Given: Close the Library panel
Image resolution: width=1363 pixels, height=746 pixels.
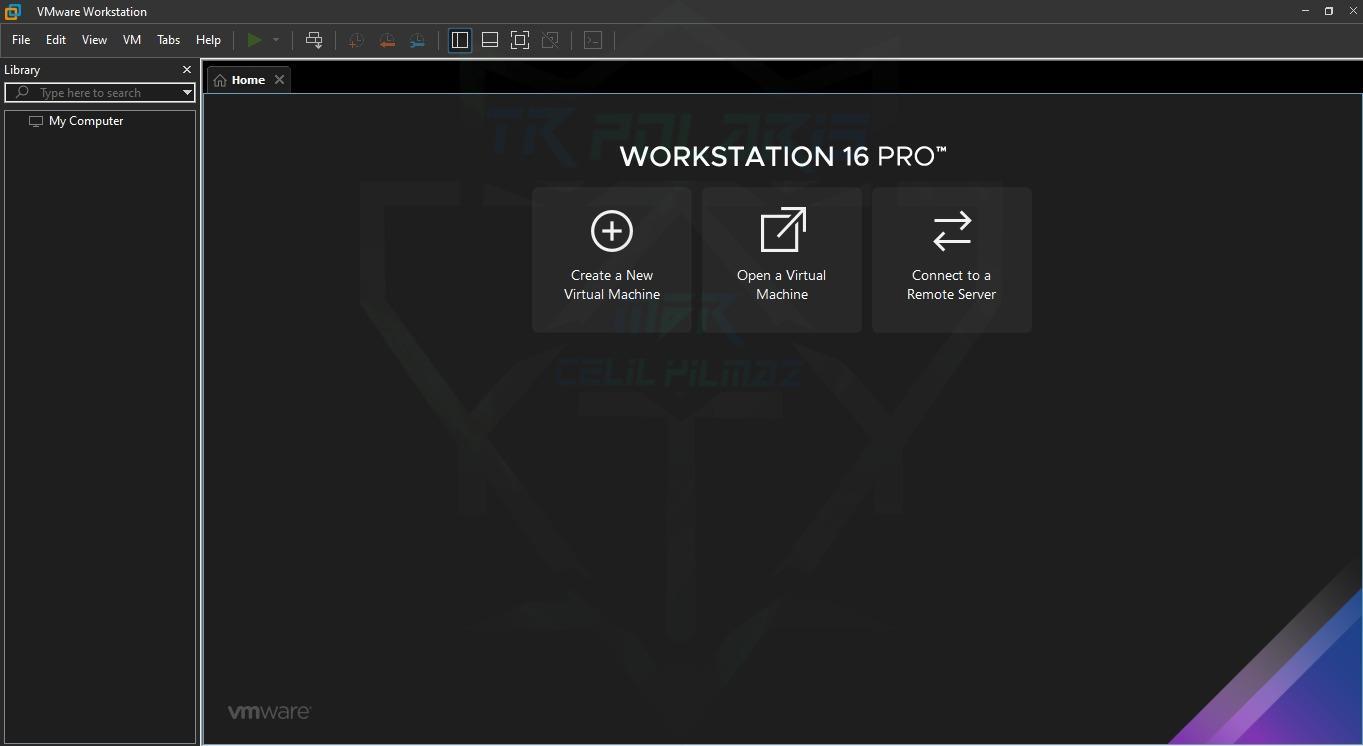Looking at the screenshot, I should pos(186,70).
